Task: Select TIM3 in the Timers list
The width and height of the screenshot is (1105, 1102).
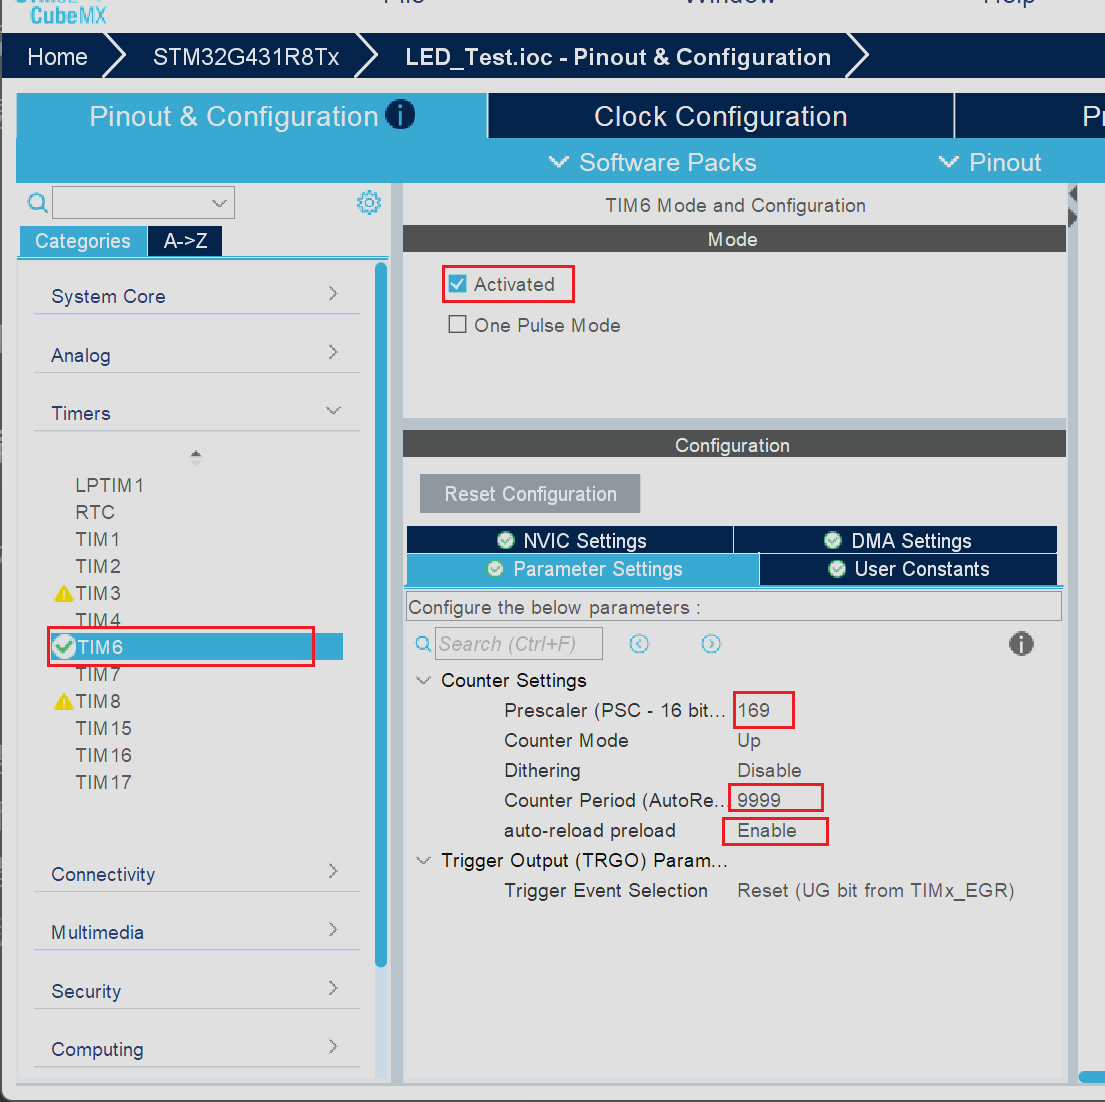Action: pyautogui.click(x=98, y=593)
